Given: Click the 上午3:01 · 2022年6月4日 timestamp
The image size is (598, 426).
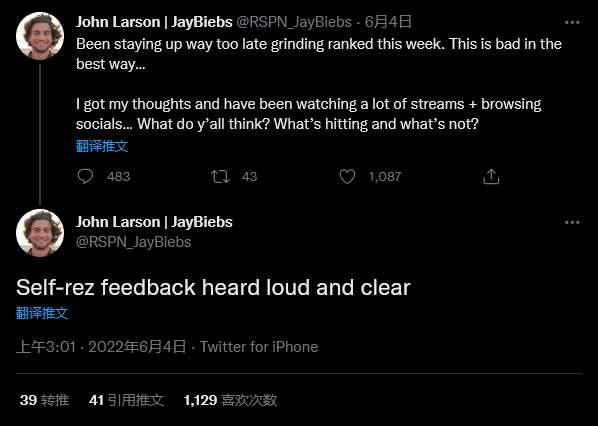Looking at the screenshot, I should point(101,347).
